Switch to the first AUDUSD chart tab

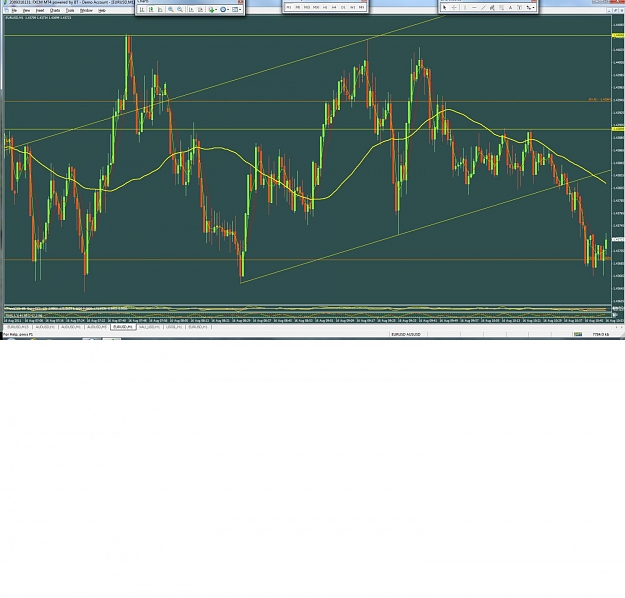[x=45, y=327]
